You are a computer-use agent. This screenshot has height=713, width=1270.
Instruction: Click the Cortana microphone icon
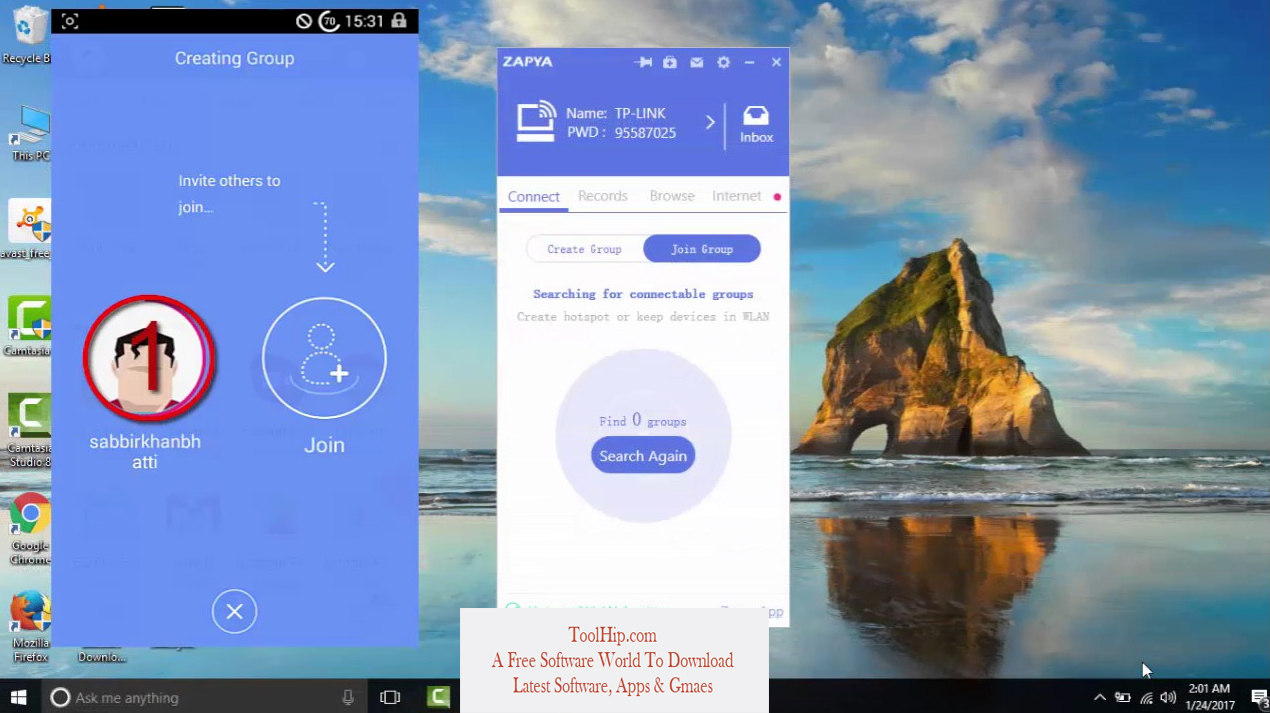point(348,697)
